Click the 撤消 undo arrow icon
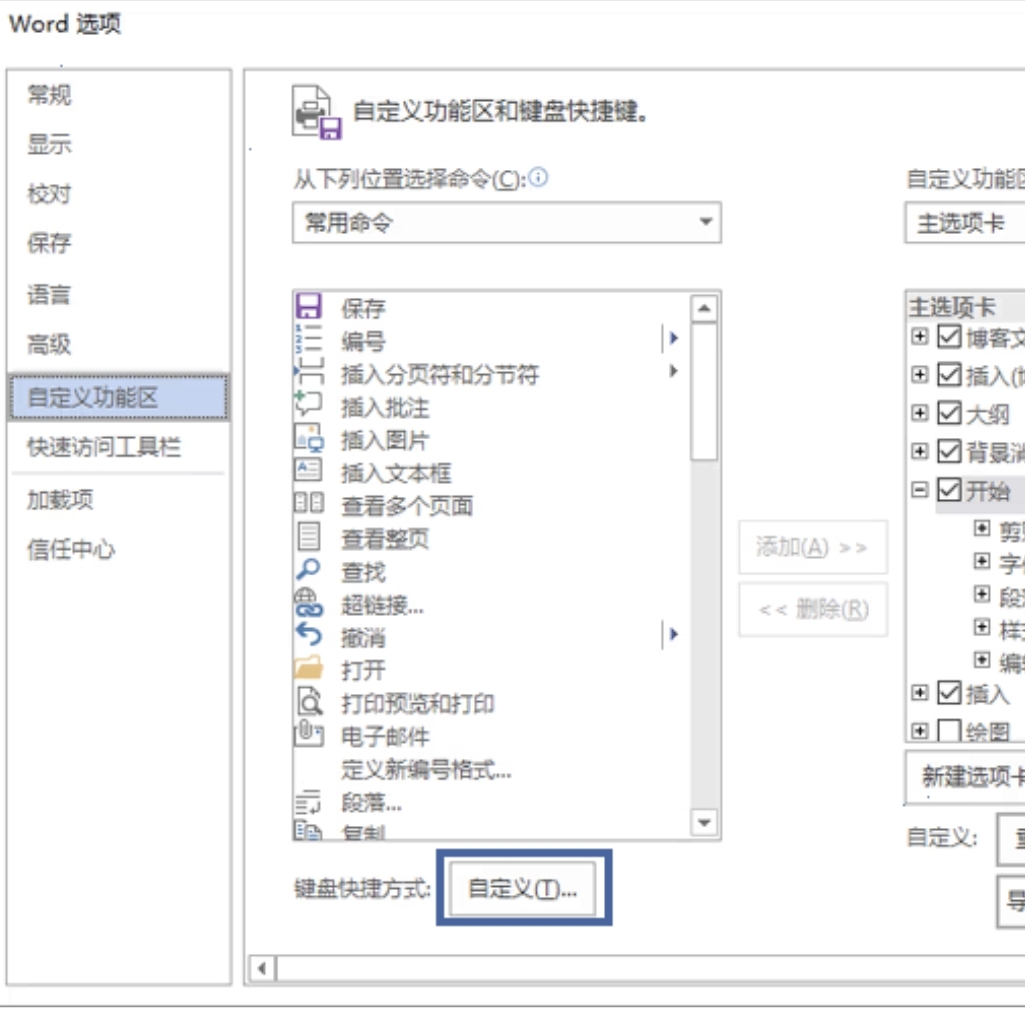Viewport: 1025px width, 1032px height. coord(308,634)
